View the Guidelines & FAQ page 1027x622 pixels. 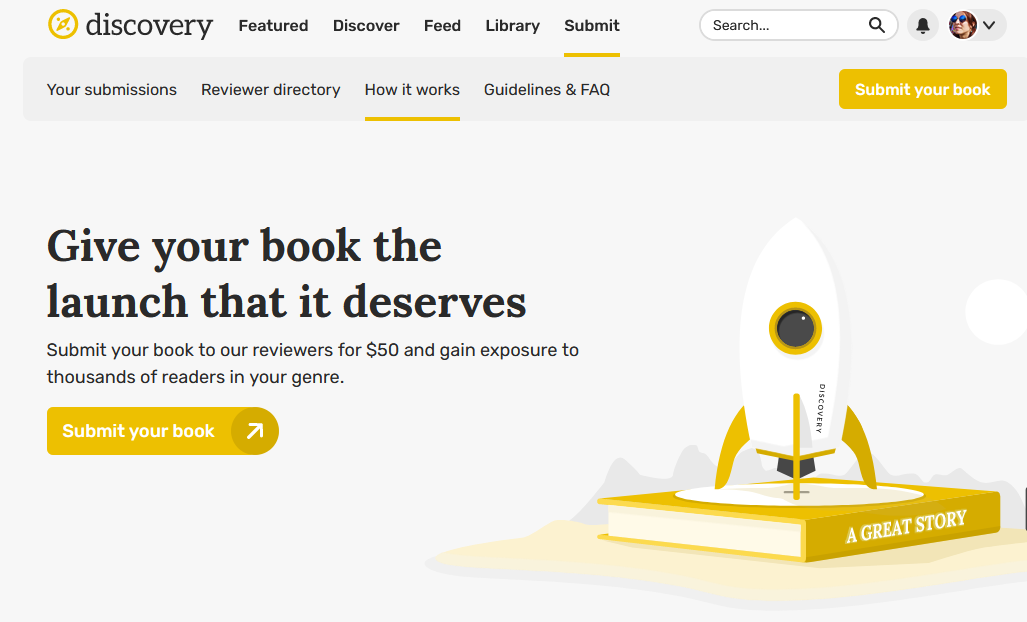pos(547,89)
